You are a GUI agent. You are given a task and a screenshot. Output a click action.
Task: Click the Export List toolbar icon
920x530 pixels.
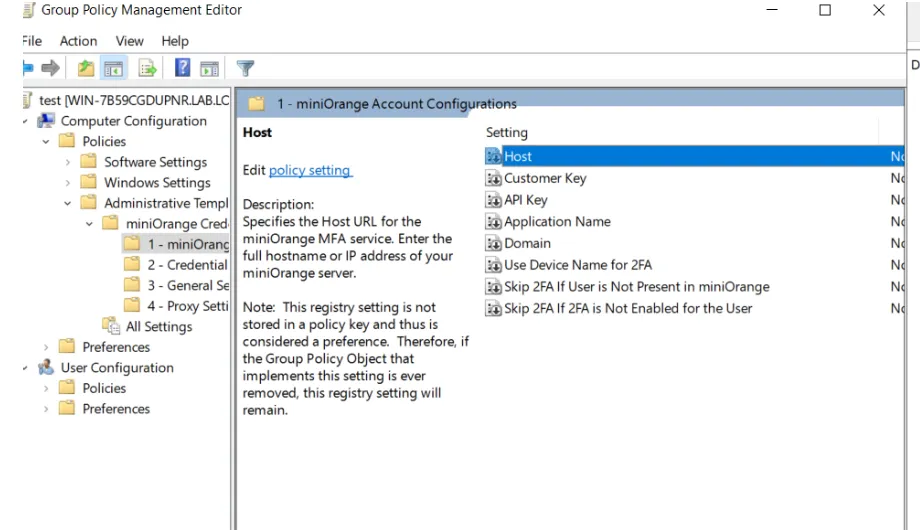[x=147, y=69]
